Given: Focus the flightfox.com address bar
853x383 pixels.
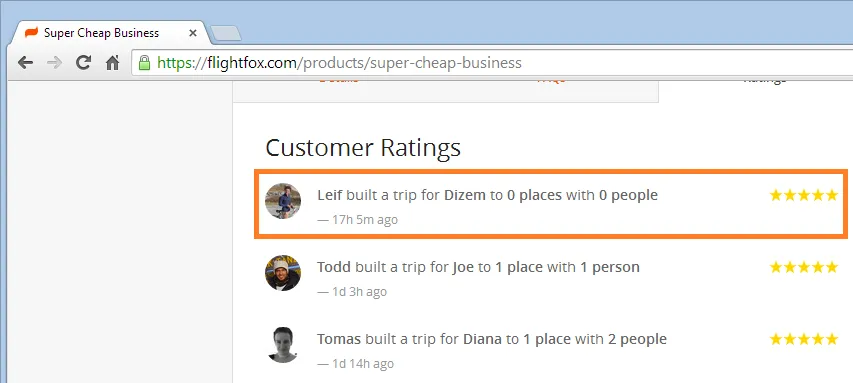Looking at the screenshot, I should 491,63.
